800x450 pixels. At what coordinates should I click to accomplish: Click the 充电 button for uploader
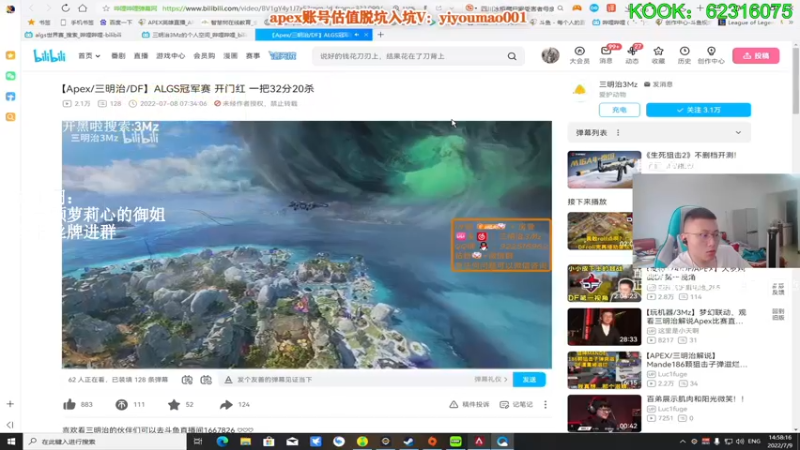click(x=619, y=110)
